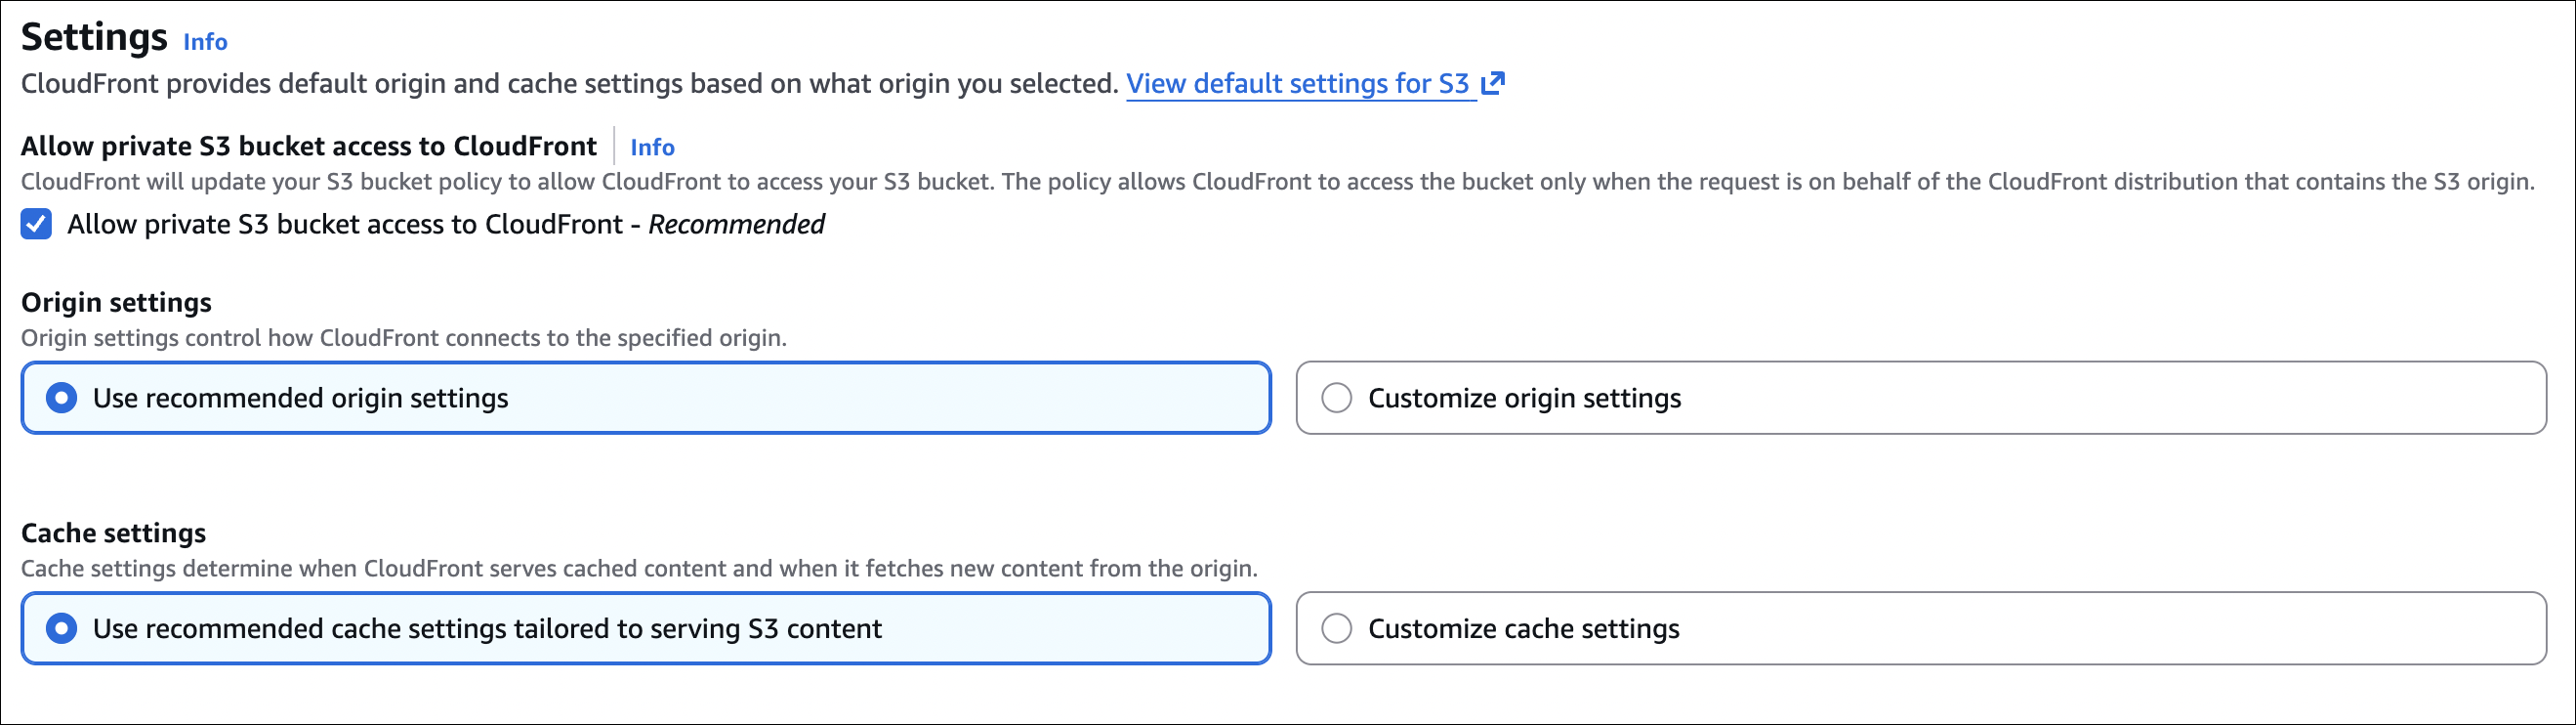Click the 'Allow private S3 bucket access to CloudFront' bold heading

coord(308,147)
